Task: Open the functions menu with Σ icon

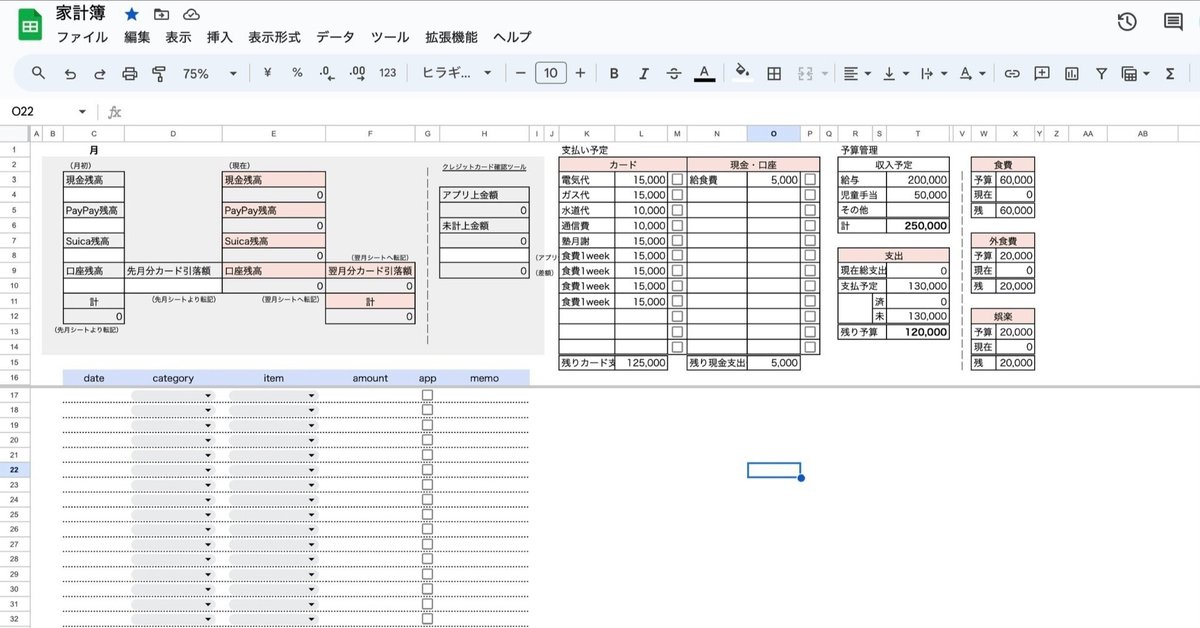Action: coord(1170,73)
